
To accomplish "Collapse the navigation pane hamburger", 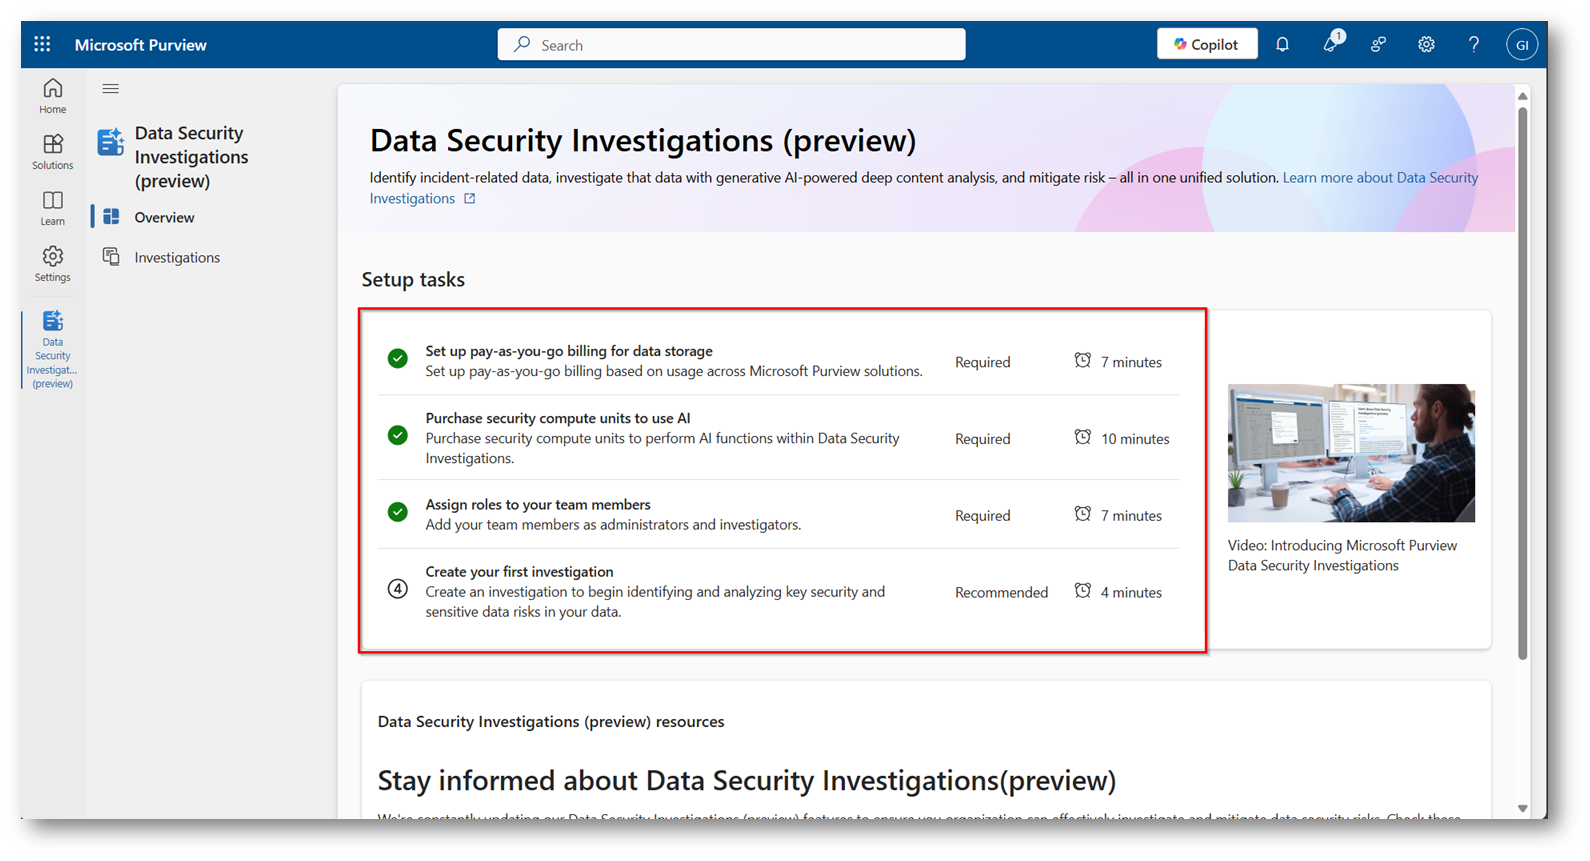I will [x=111, y=89].
